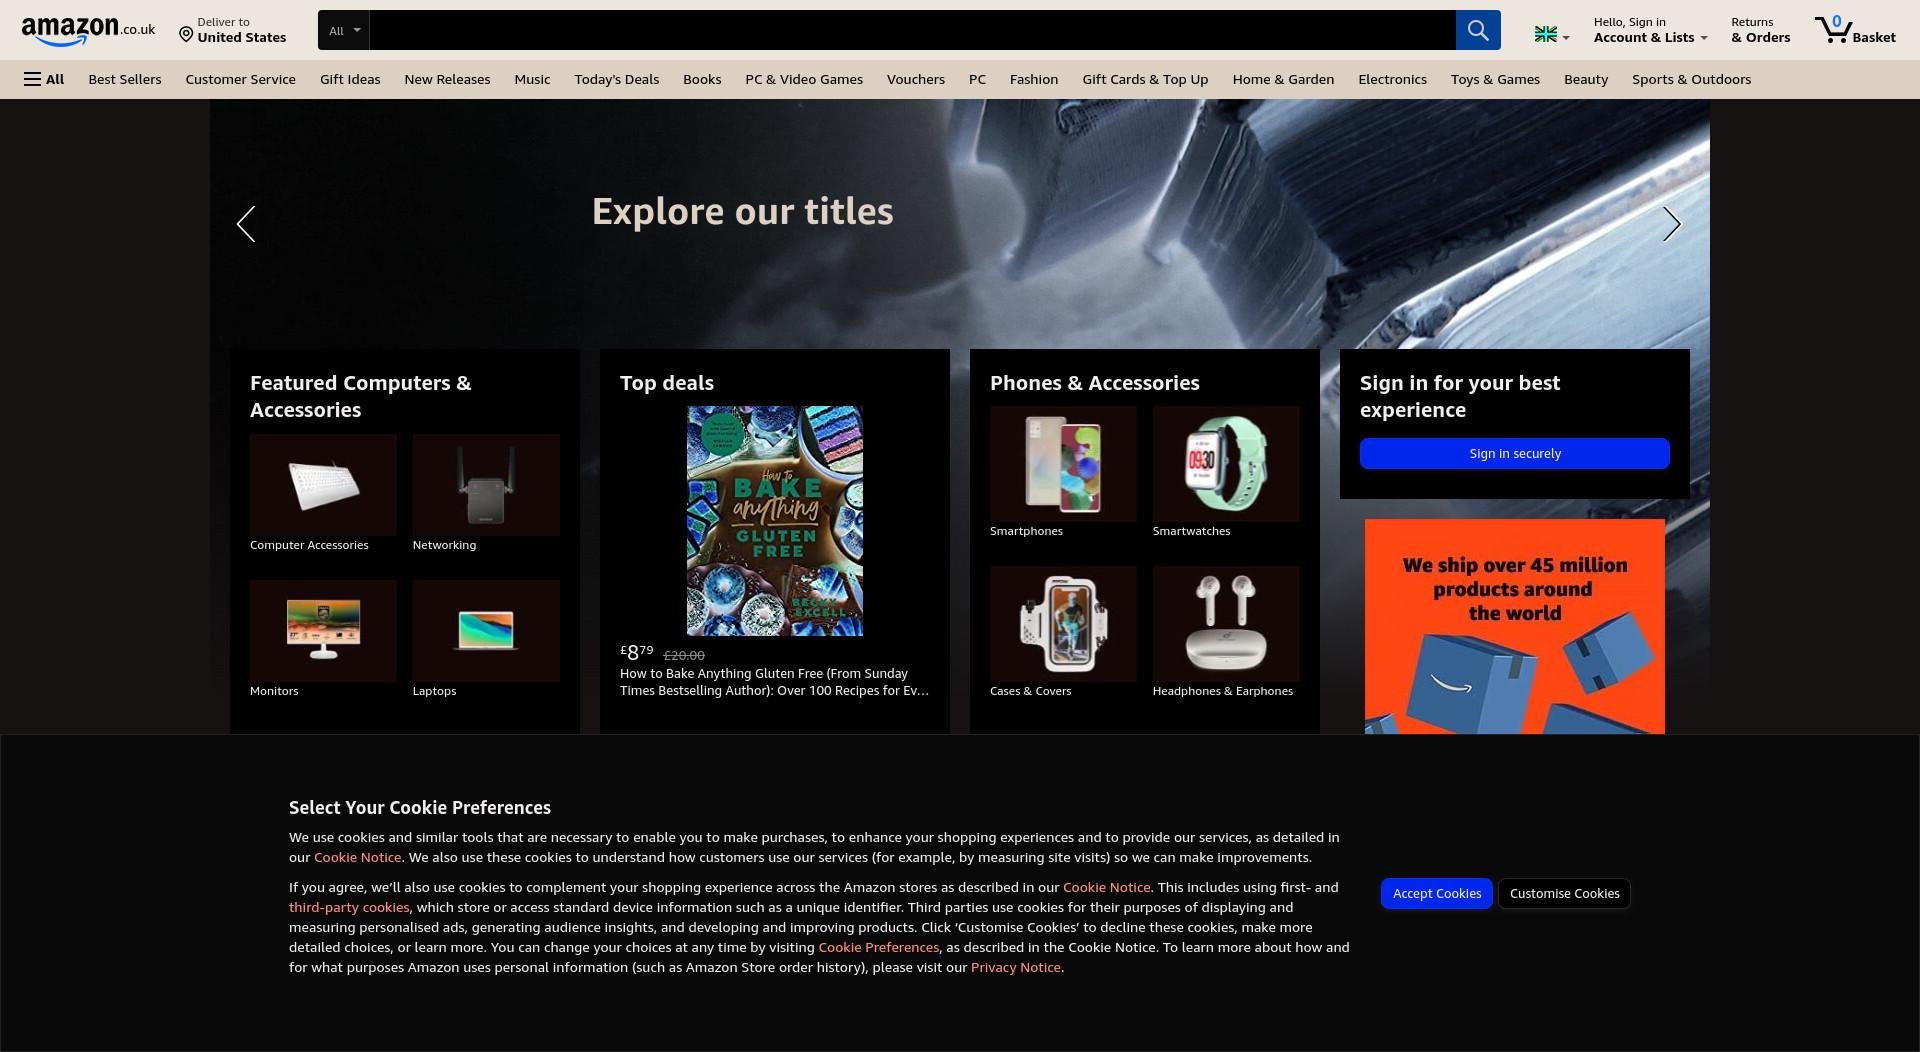Click the Smartphones thumbnail
This screenshot has width=1920, height=1052.
tap(1063, 464)
